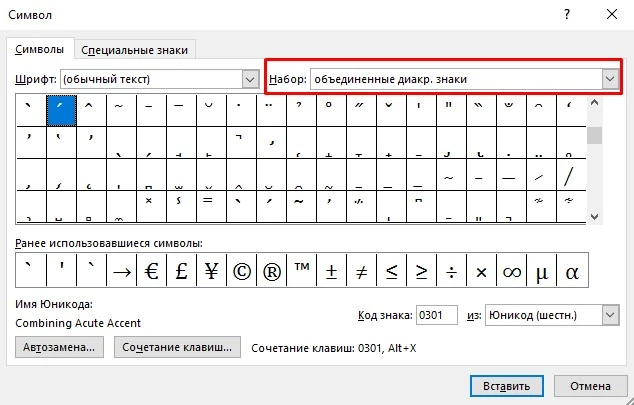The width and height of the screenshot is (634, 405).
Task: Select the Copyright symbol
Action: click(241, 271)
